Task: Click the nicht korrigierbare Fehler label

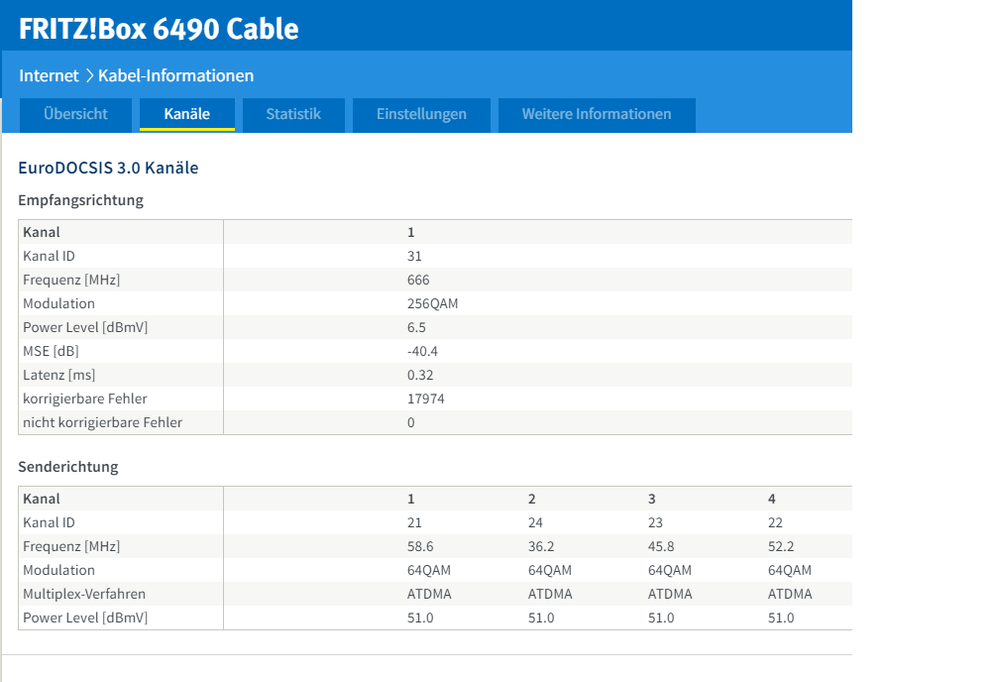Action: tap(103, 423)
